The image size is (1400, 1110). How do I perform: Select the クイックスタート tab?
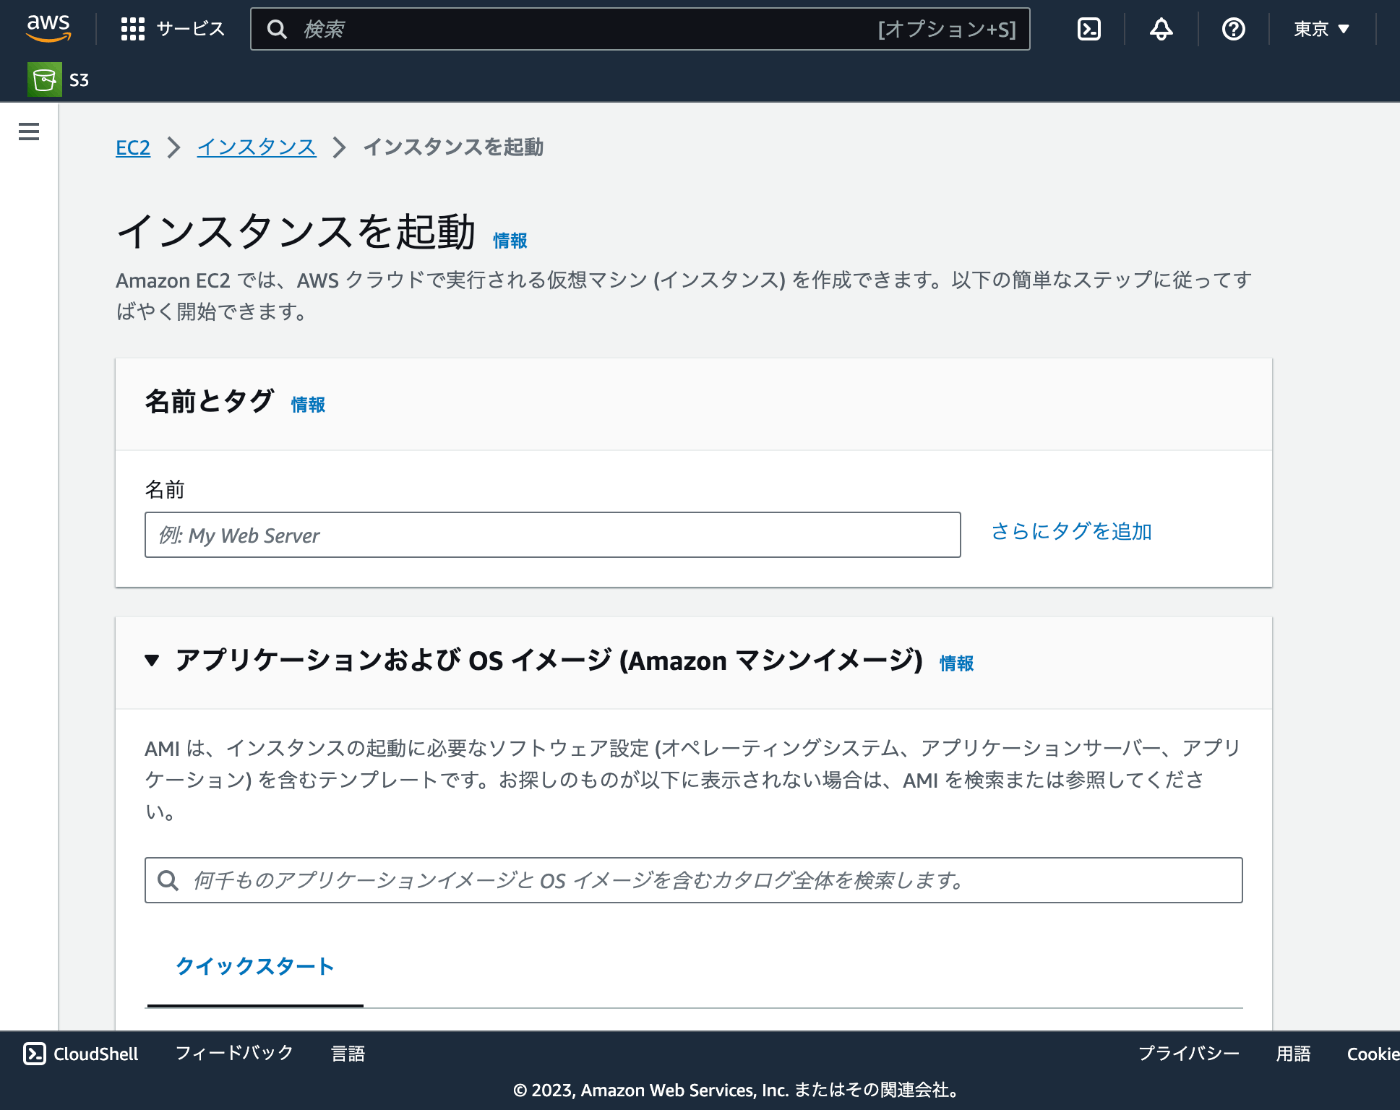pyautogui.click(x=255, y=966)
